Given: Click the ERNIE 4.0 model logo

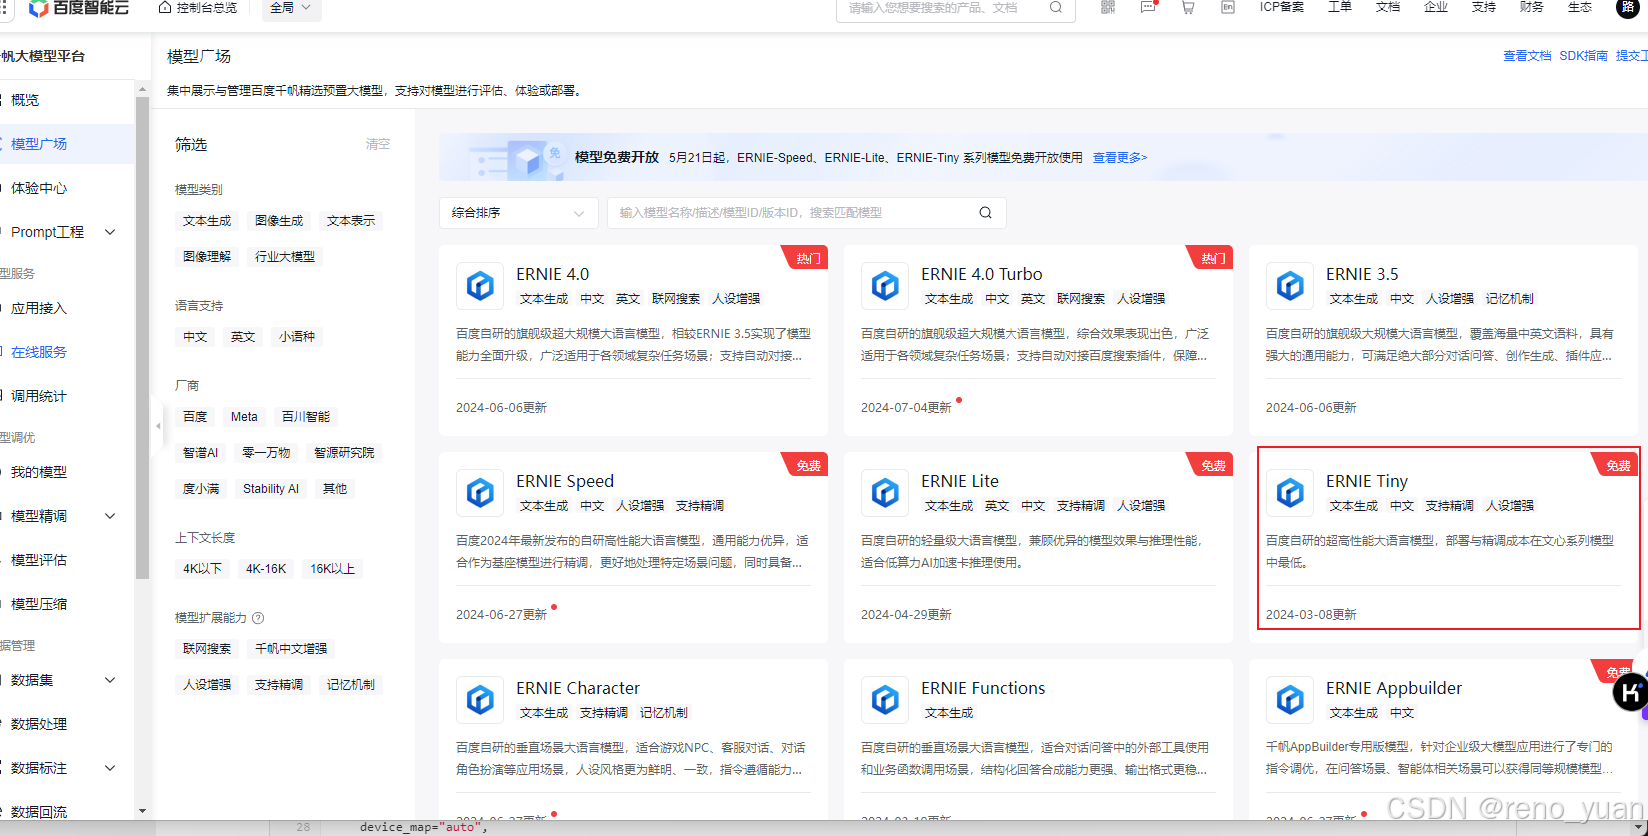Looking at the screenshot, I should 480,286.
